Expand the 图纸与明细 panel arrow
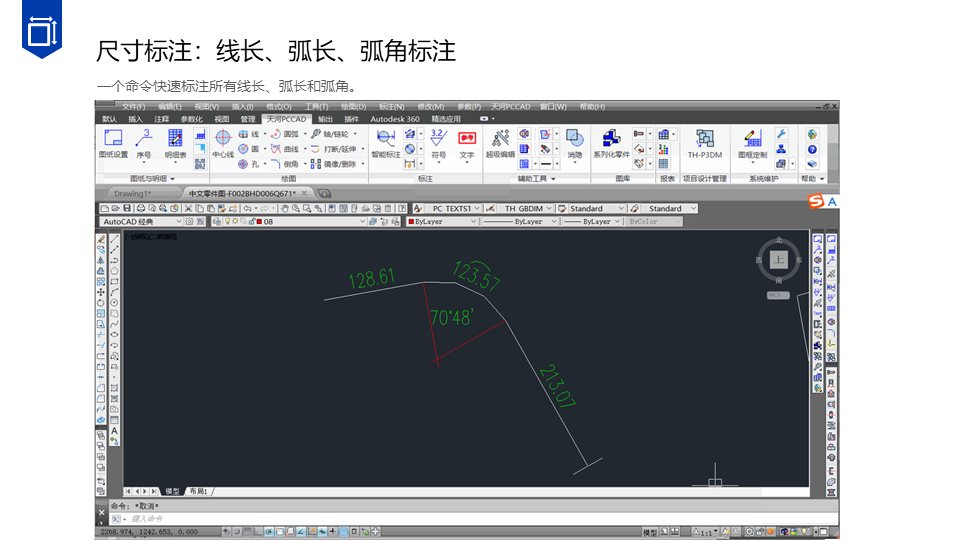960x540 pixels. 173,179
